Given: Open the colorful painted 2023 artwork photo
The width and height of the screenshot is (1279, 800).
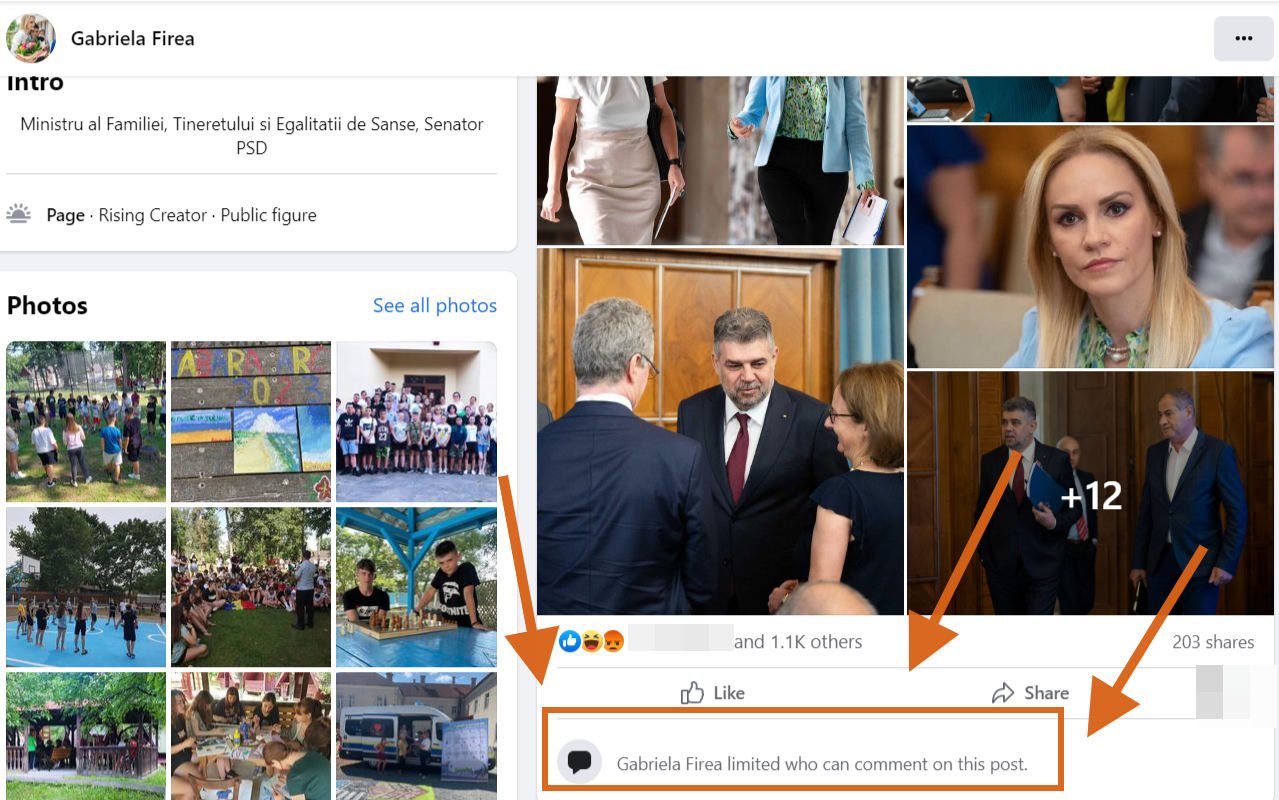Looking at the screenshot, I should click(x=251, y=421).
